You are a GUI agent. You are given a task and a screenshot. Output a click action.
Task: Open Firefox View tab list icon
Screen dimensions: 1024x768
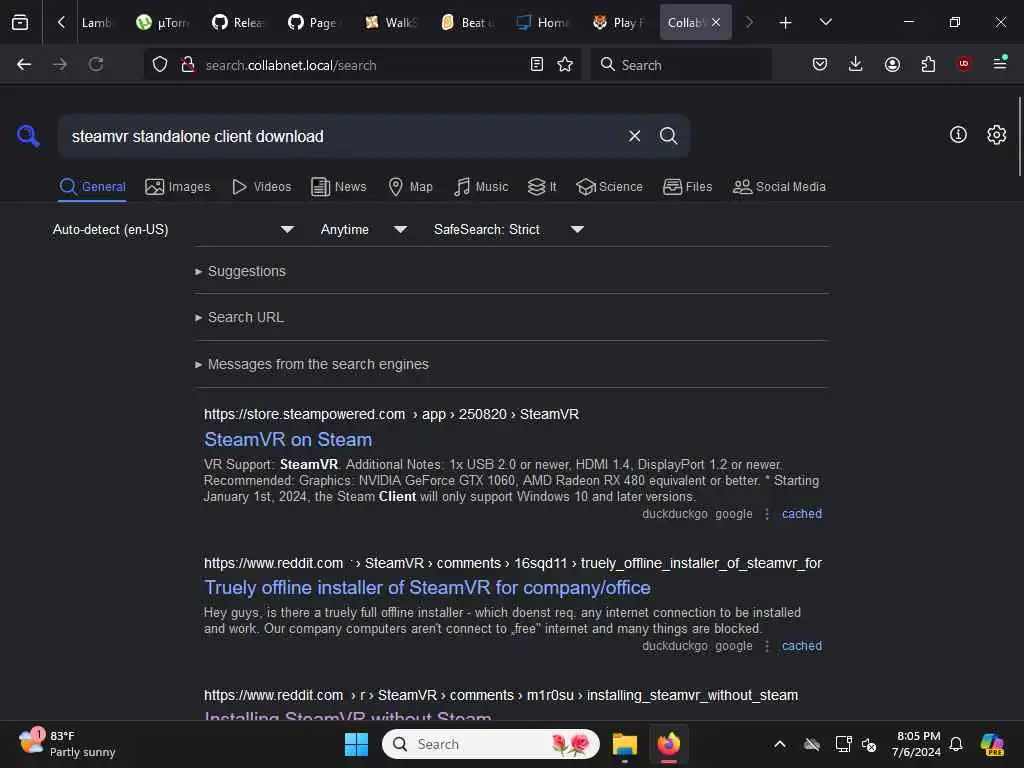point(20,22)
